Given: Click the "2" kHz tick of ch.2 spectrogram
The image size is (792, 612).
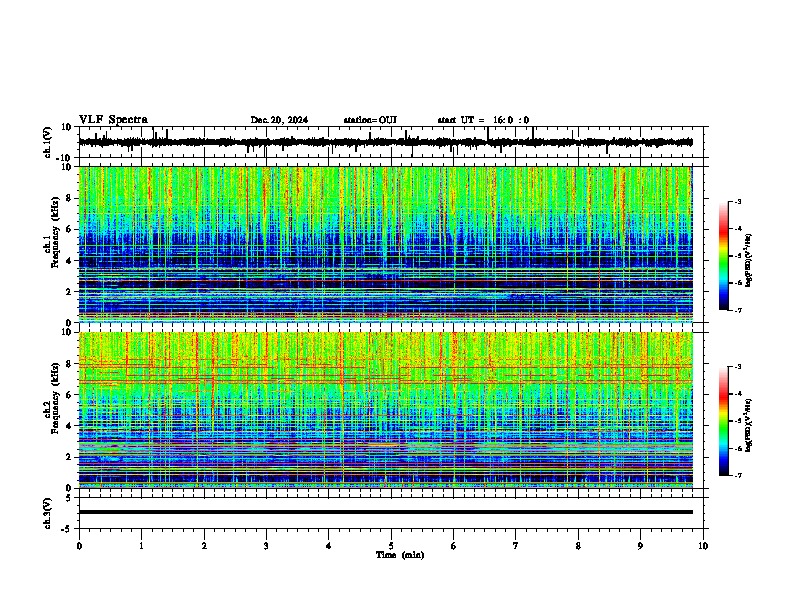Looking at the screenshot, I should click(x=69, y=457).
